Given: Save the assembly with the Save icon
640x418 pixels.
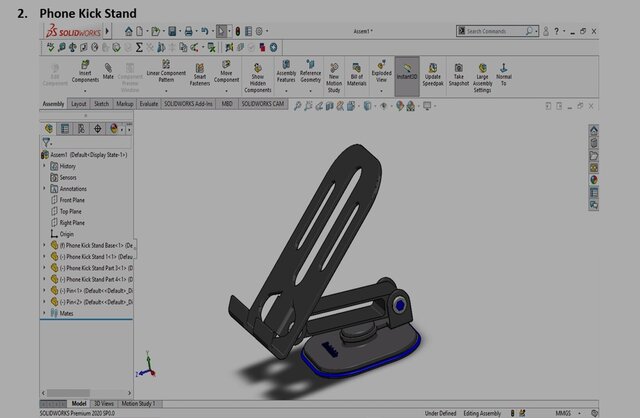Looking at the screenshot, I should (x=172, y=31).
